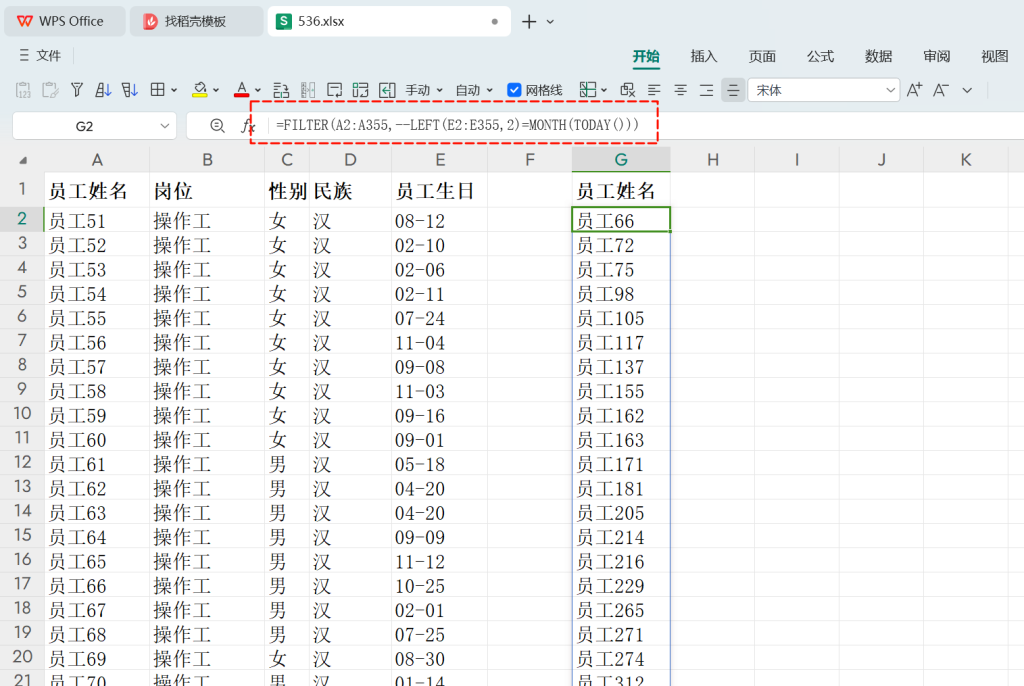Click the fx insert function icon

point(248,126)
